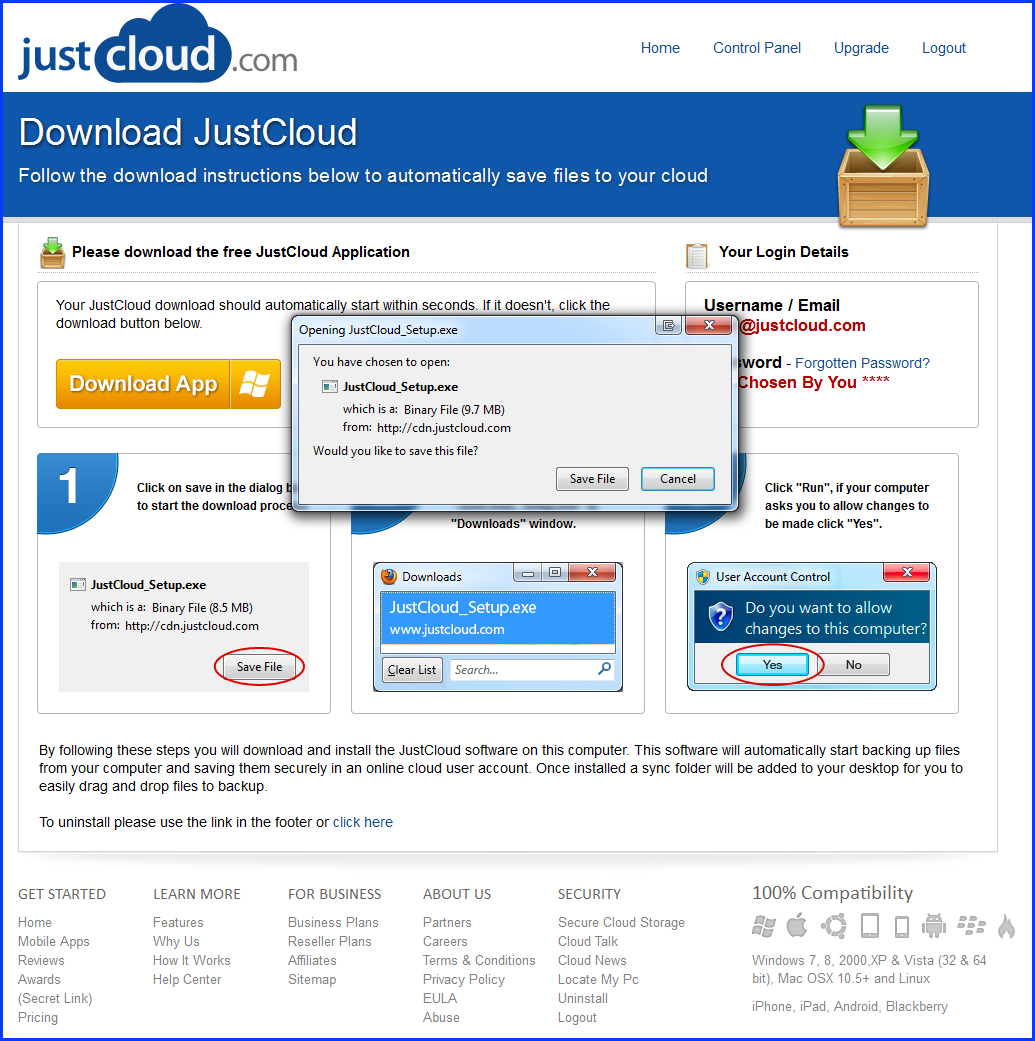Open Pricing footer link
This screenshot has width=1035, height=1041.
click(38, 1017)
